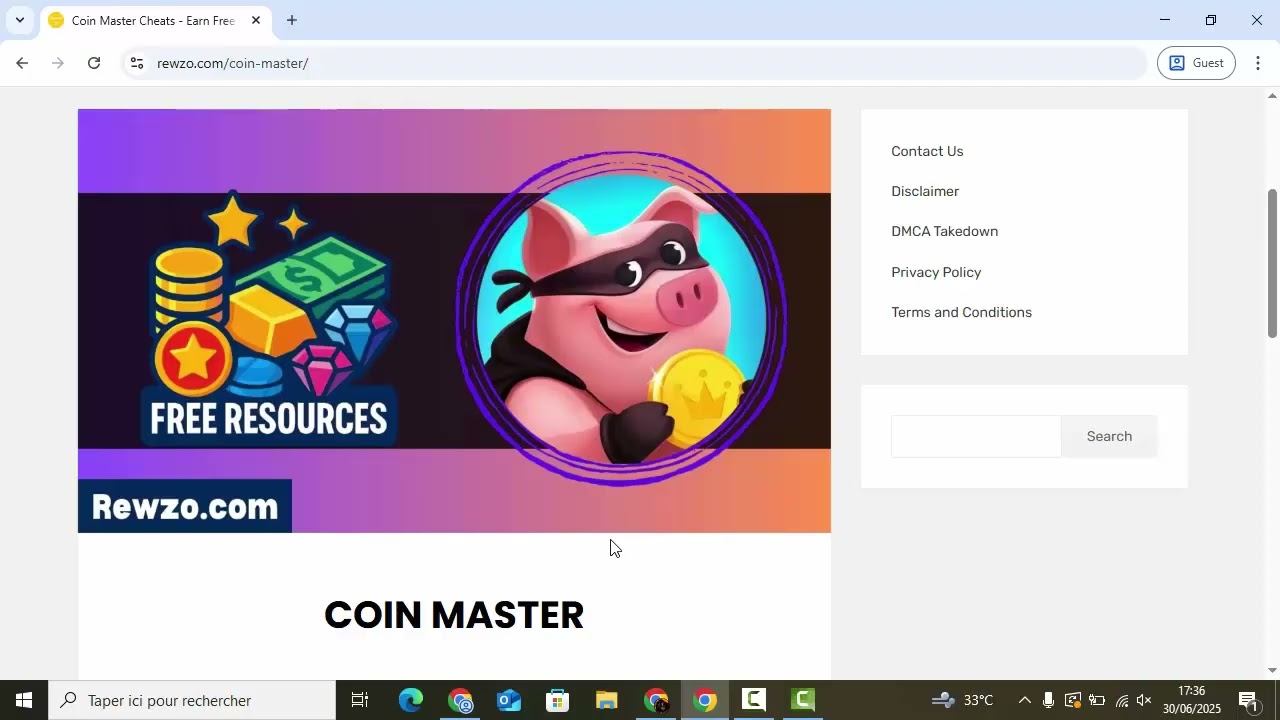Open the notification center icon
Image resolution: width=1280 pixels, height=720 pixels.
1248,700
